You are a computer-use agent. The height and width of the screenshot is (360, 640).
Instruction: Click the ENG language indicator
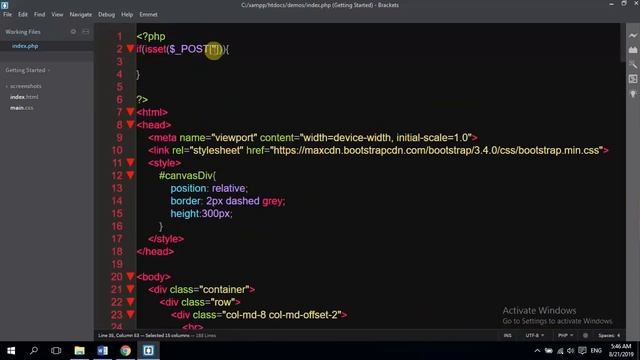(596, 351)
